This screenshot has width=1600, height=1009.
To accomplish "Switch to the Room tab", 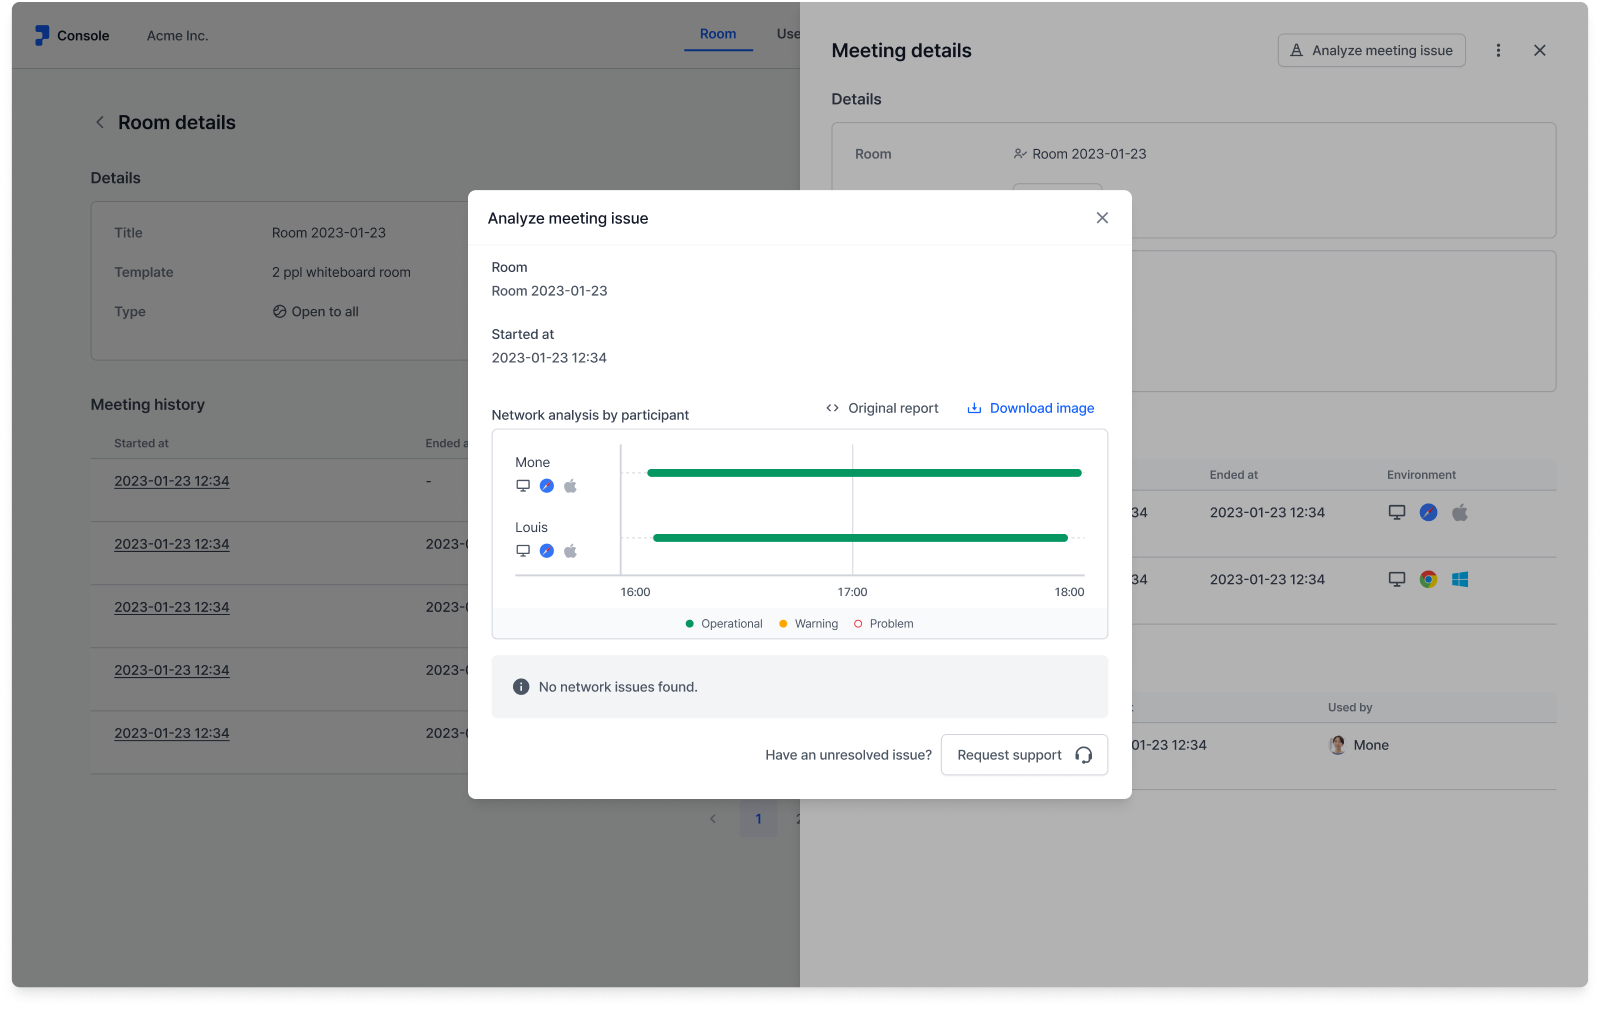I will pos(718,34).
